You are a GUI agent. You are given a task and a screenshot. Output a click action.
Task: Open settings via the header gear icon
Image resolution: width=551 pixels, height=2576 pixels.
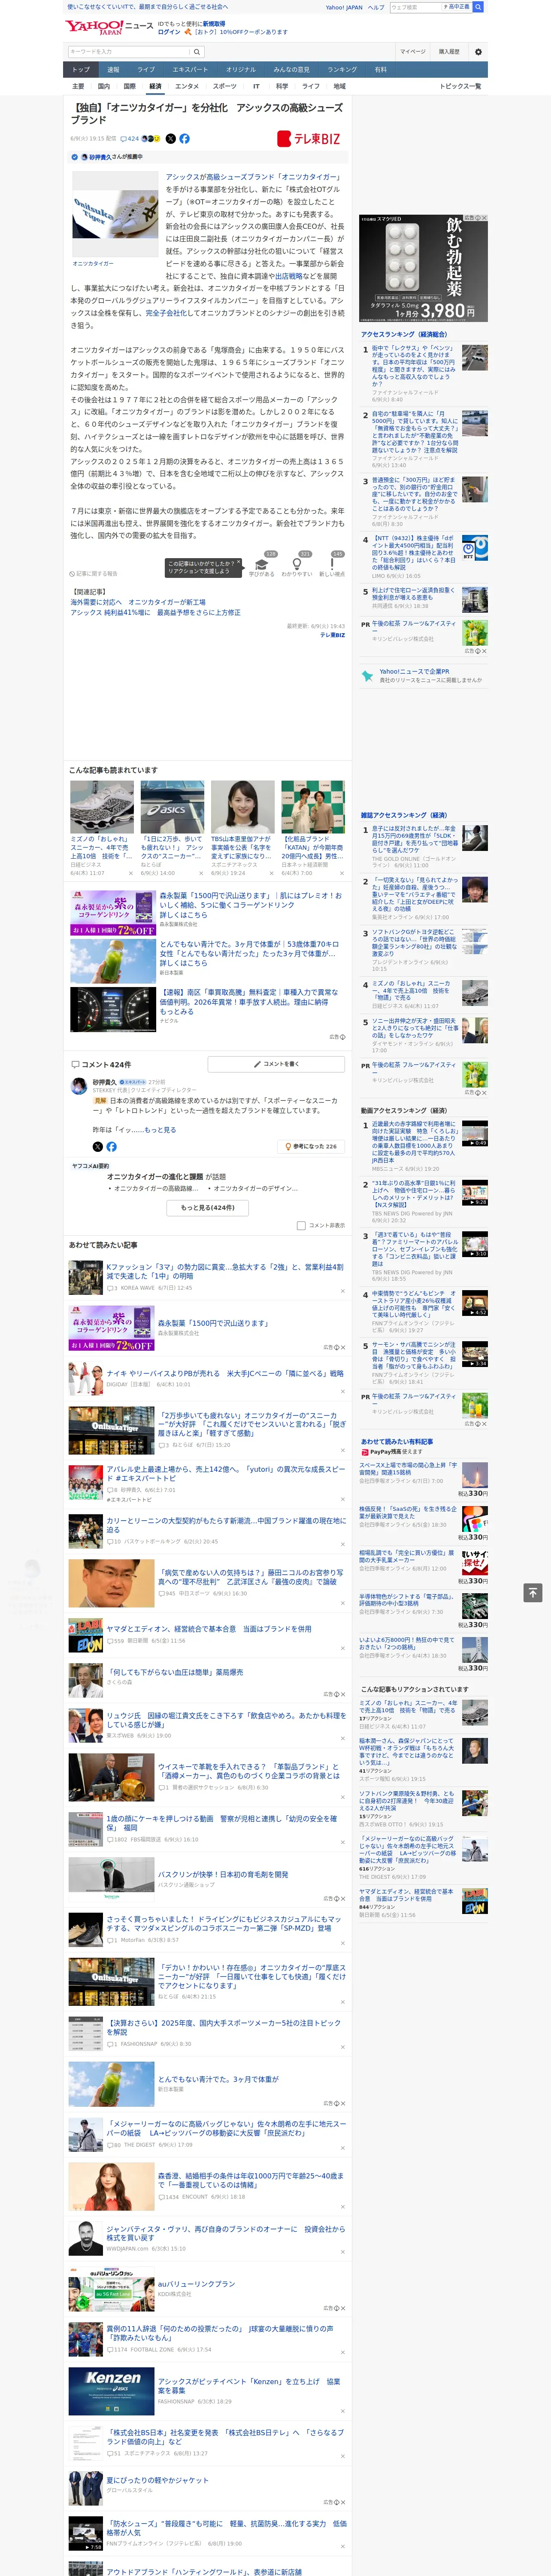pyautogui.click(x=478, y=52)
